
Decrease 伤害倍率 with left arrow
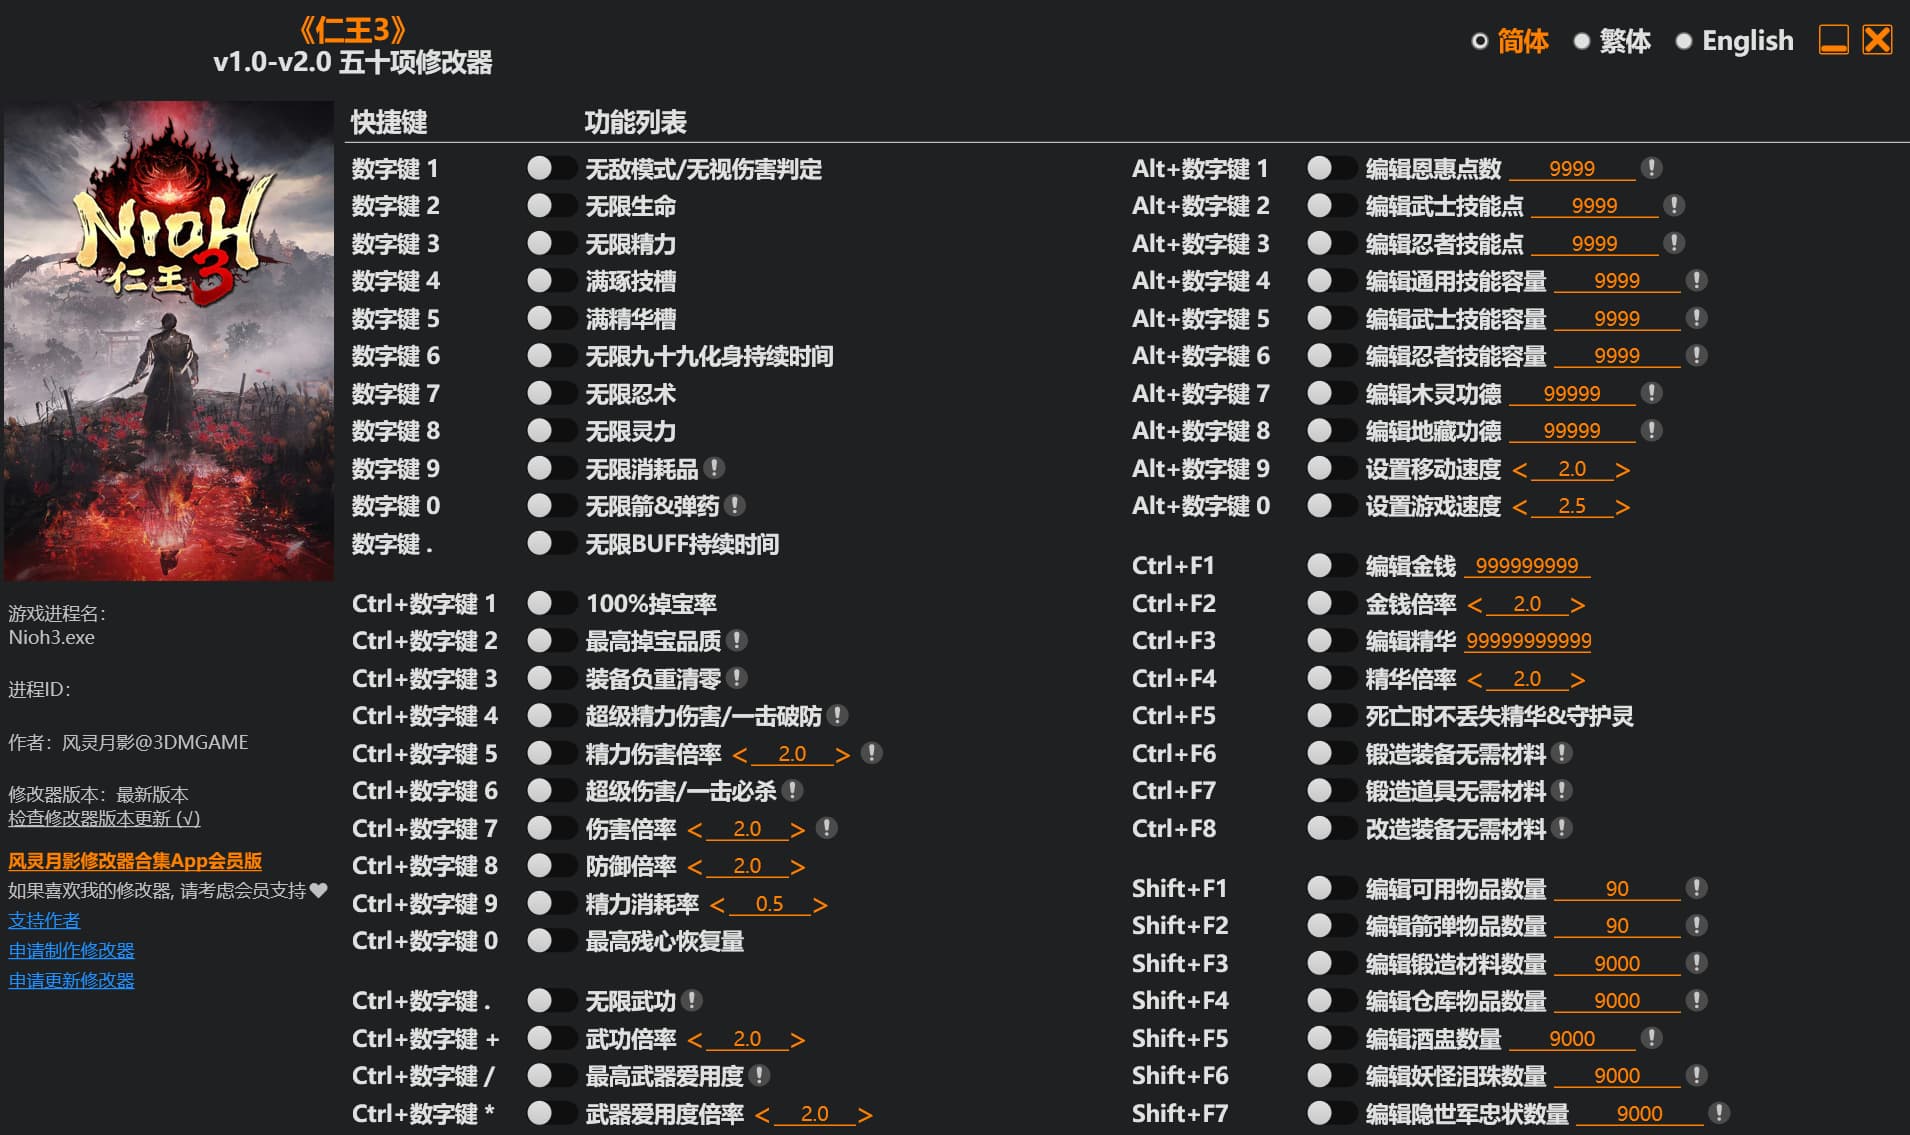pyautogui.click(x=695, y=829)
